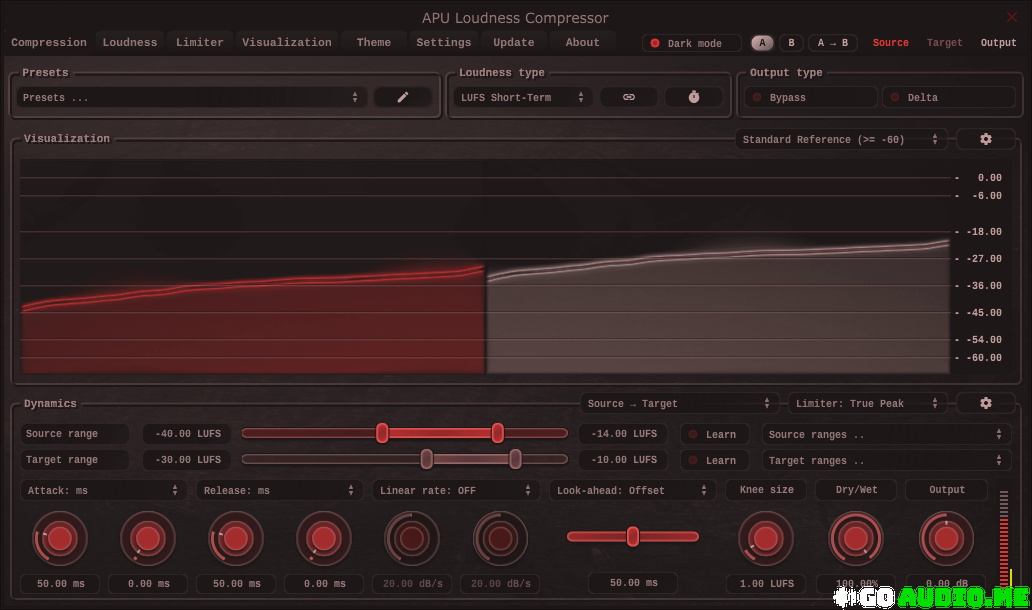Switch to the Compression tab
This screenshot has width=1032, height=610.
tap(49, 42)
